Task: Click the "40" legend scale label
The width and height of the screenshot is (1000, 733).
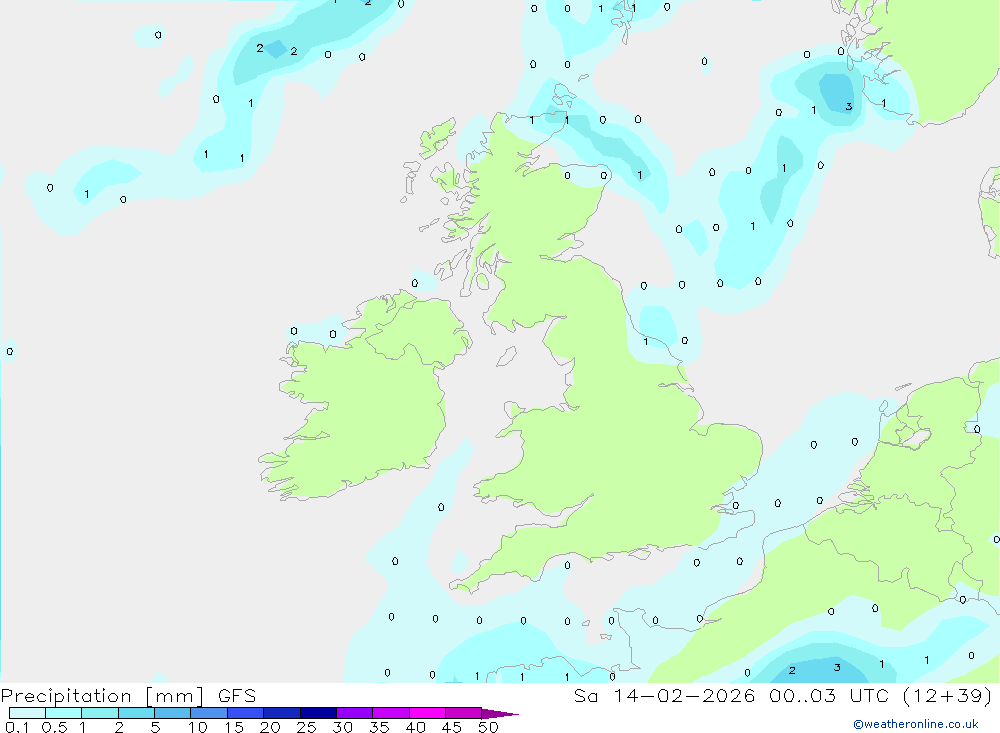Action: pyautogui.click(x=415, y=727)
